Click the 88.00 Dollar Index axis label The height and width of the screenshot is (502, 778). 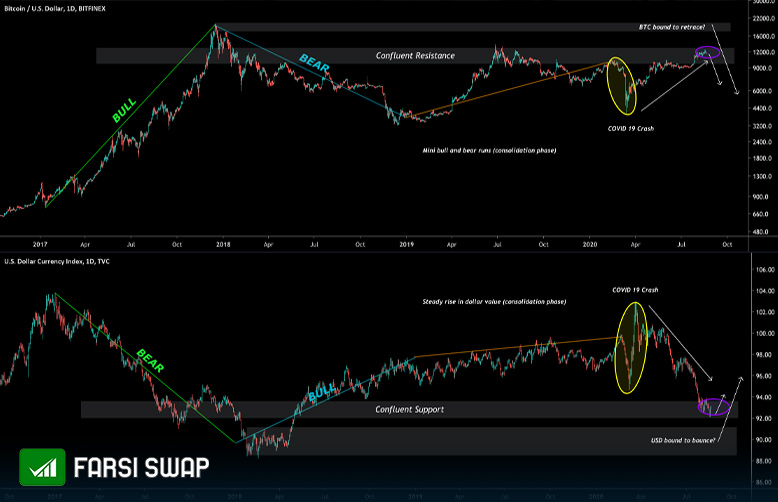point(766,461)
